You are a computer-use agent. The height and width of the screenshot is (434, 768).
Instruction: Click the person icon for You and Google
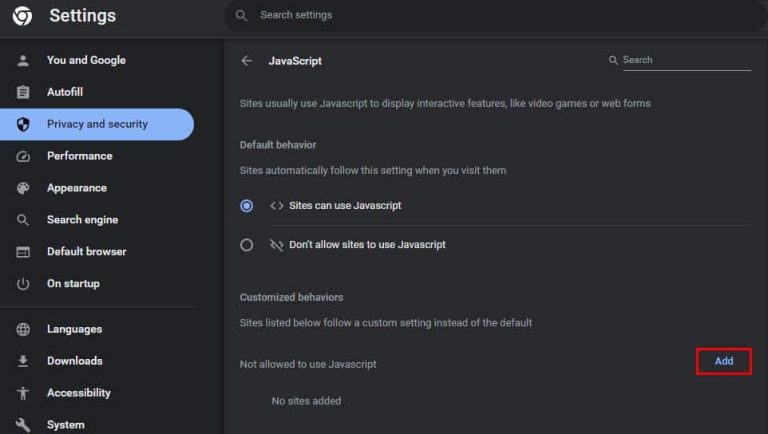pos(23,60)
